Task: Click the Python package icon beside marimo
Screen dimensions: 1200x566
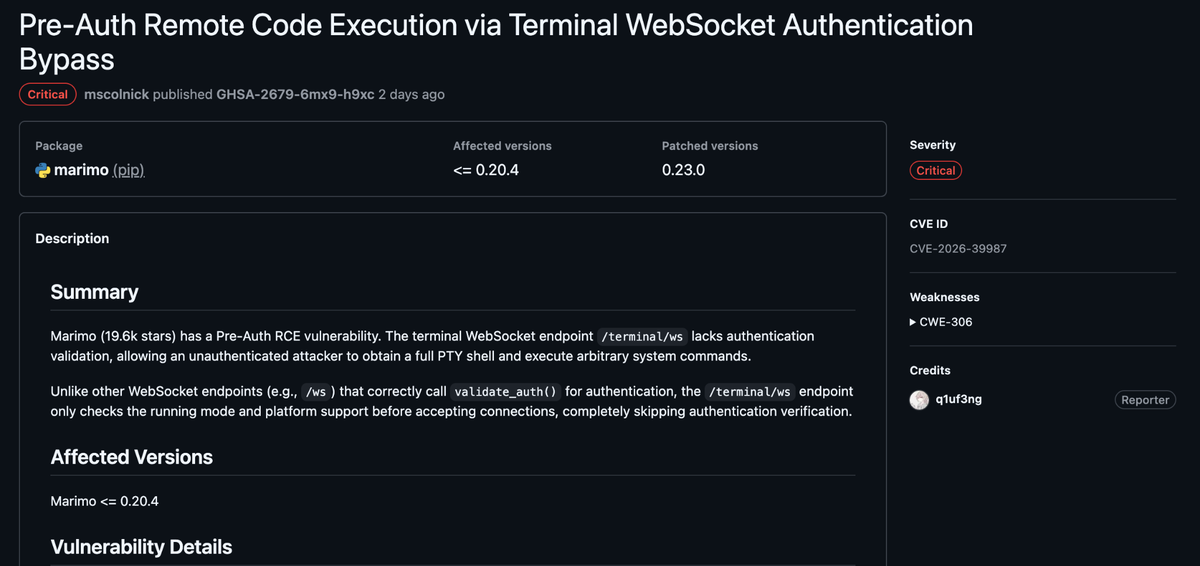Action: click(43, 170)
